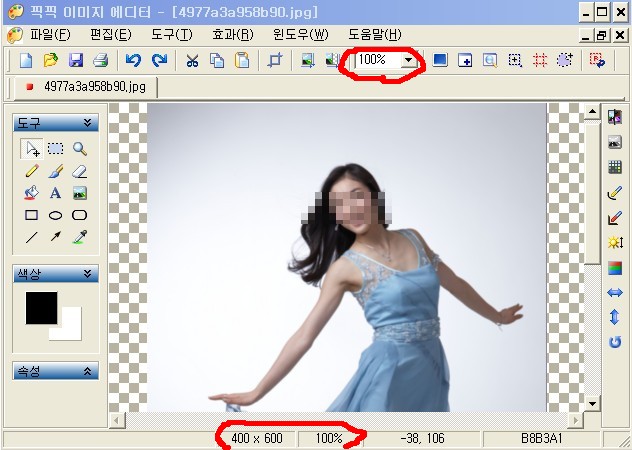Save the image with the floppy disk icon
The height and width of the screenshot is (450, 632).
pyautogui.click(x=76, y=60)
